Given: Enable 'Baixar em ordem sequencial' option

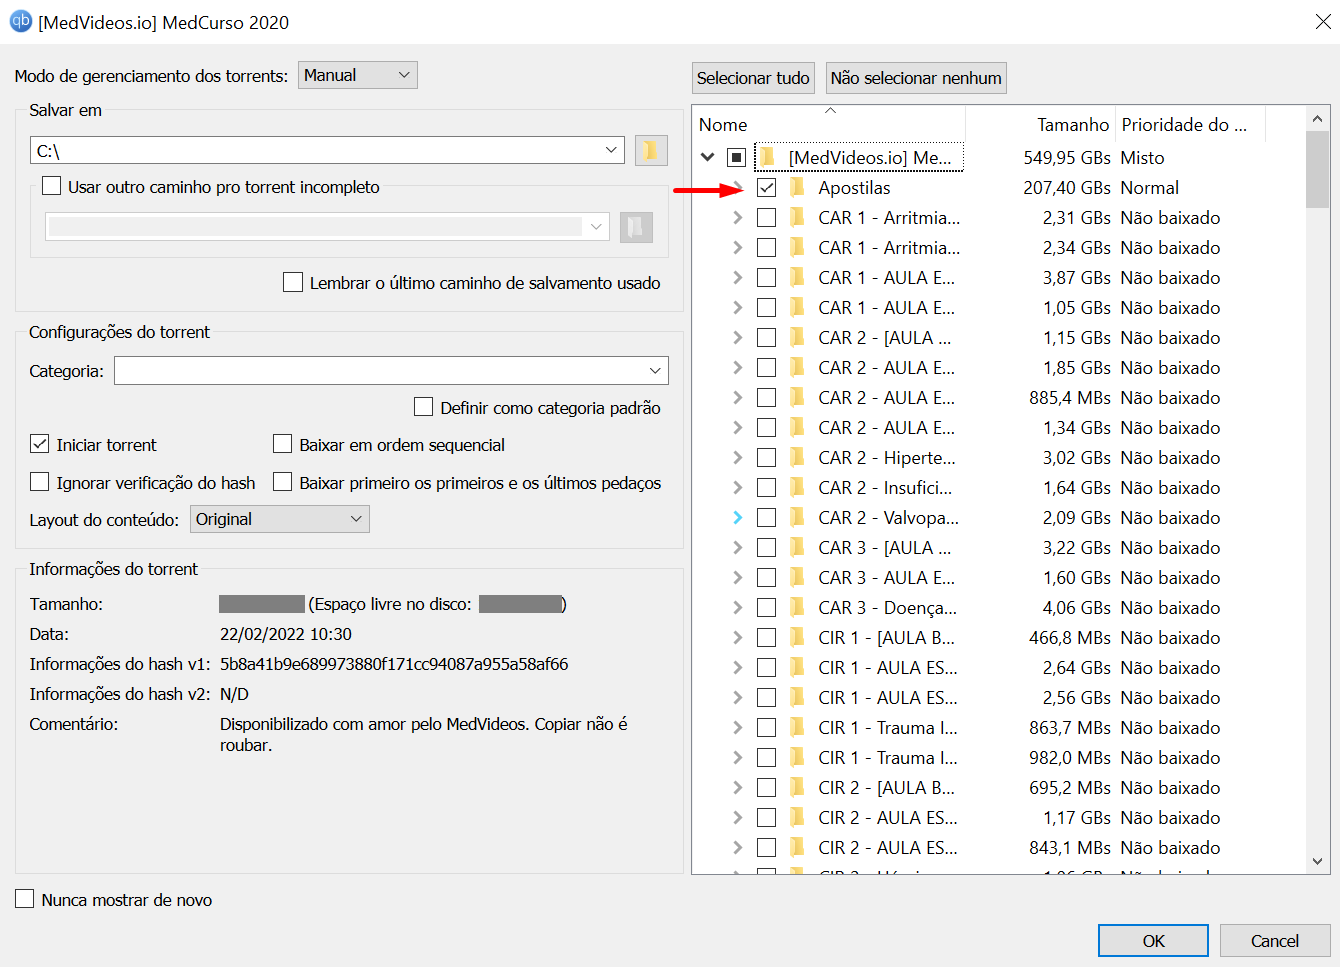Looking at the screenshot, I should click(x=283, y=445).
